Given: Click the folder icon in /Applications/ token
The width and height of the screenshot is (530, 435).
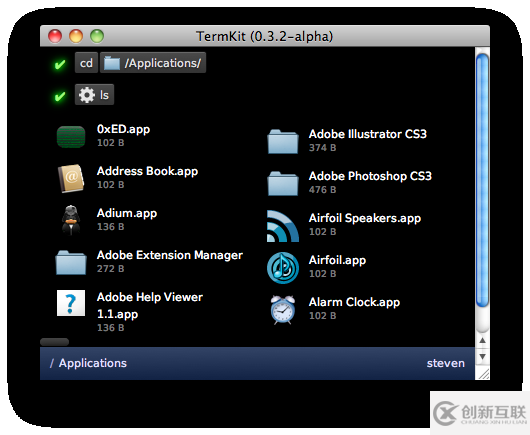Looking at the screenshot, I should 112,63.
